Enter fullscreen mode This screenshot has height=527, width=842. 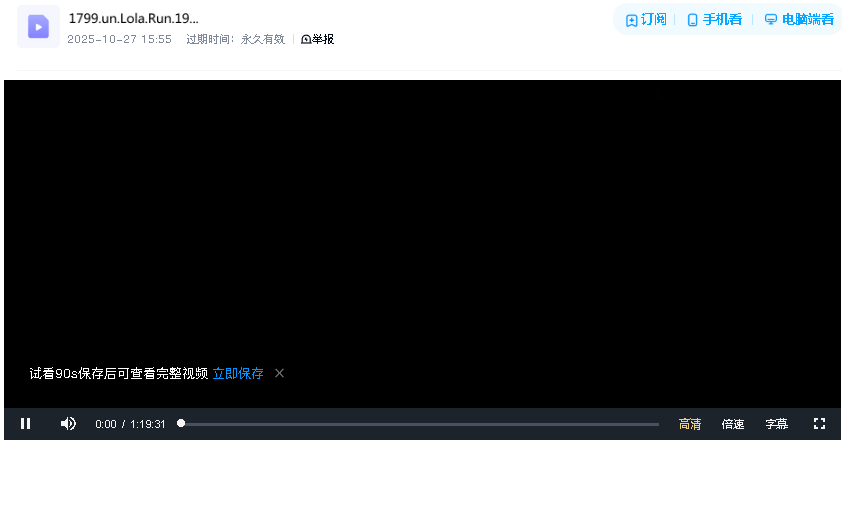click(819, 424)
